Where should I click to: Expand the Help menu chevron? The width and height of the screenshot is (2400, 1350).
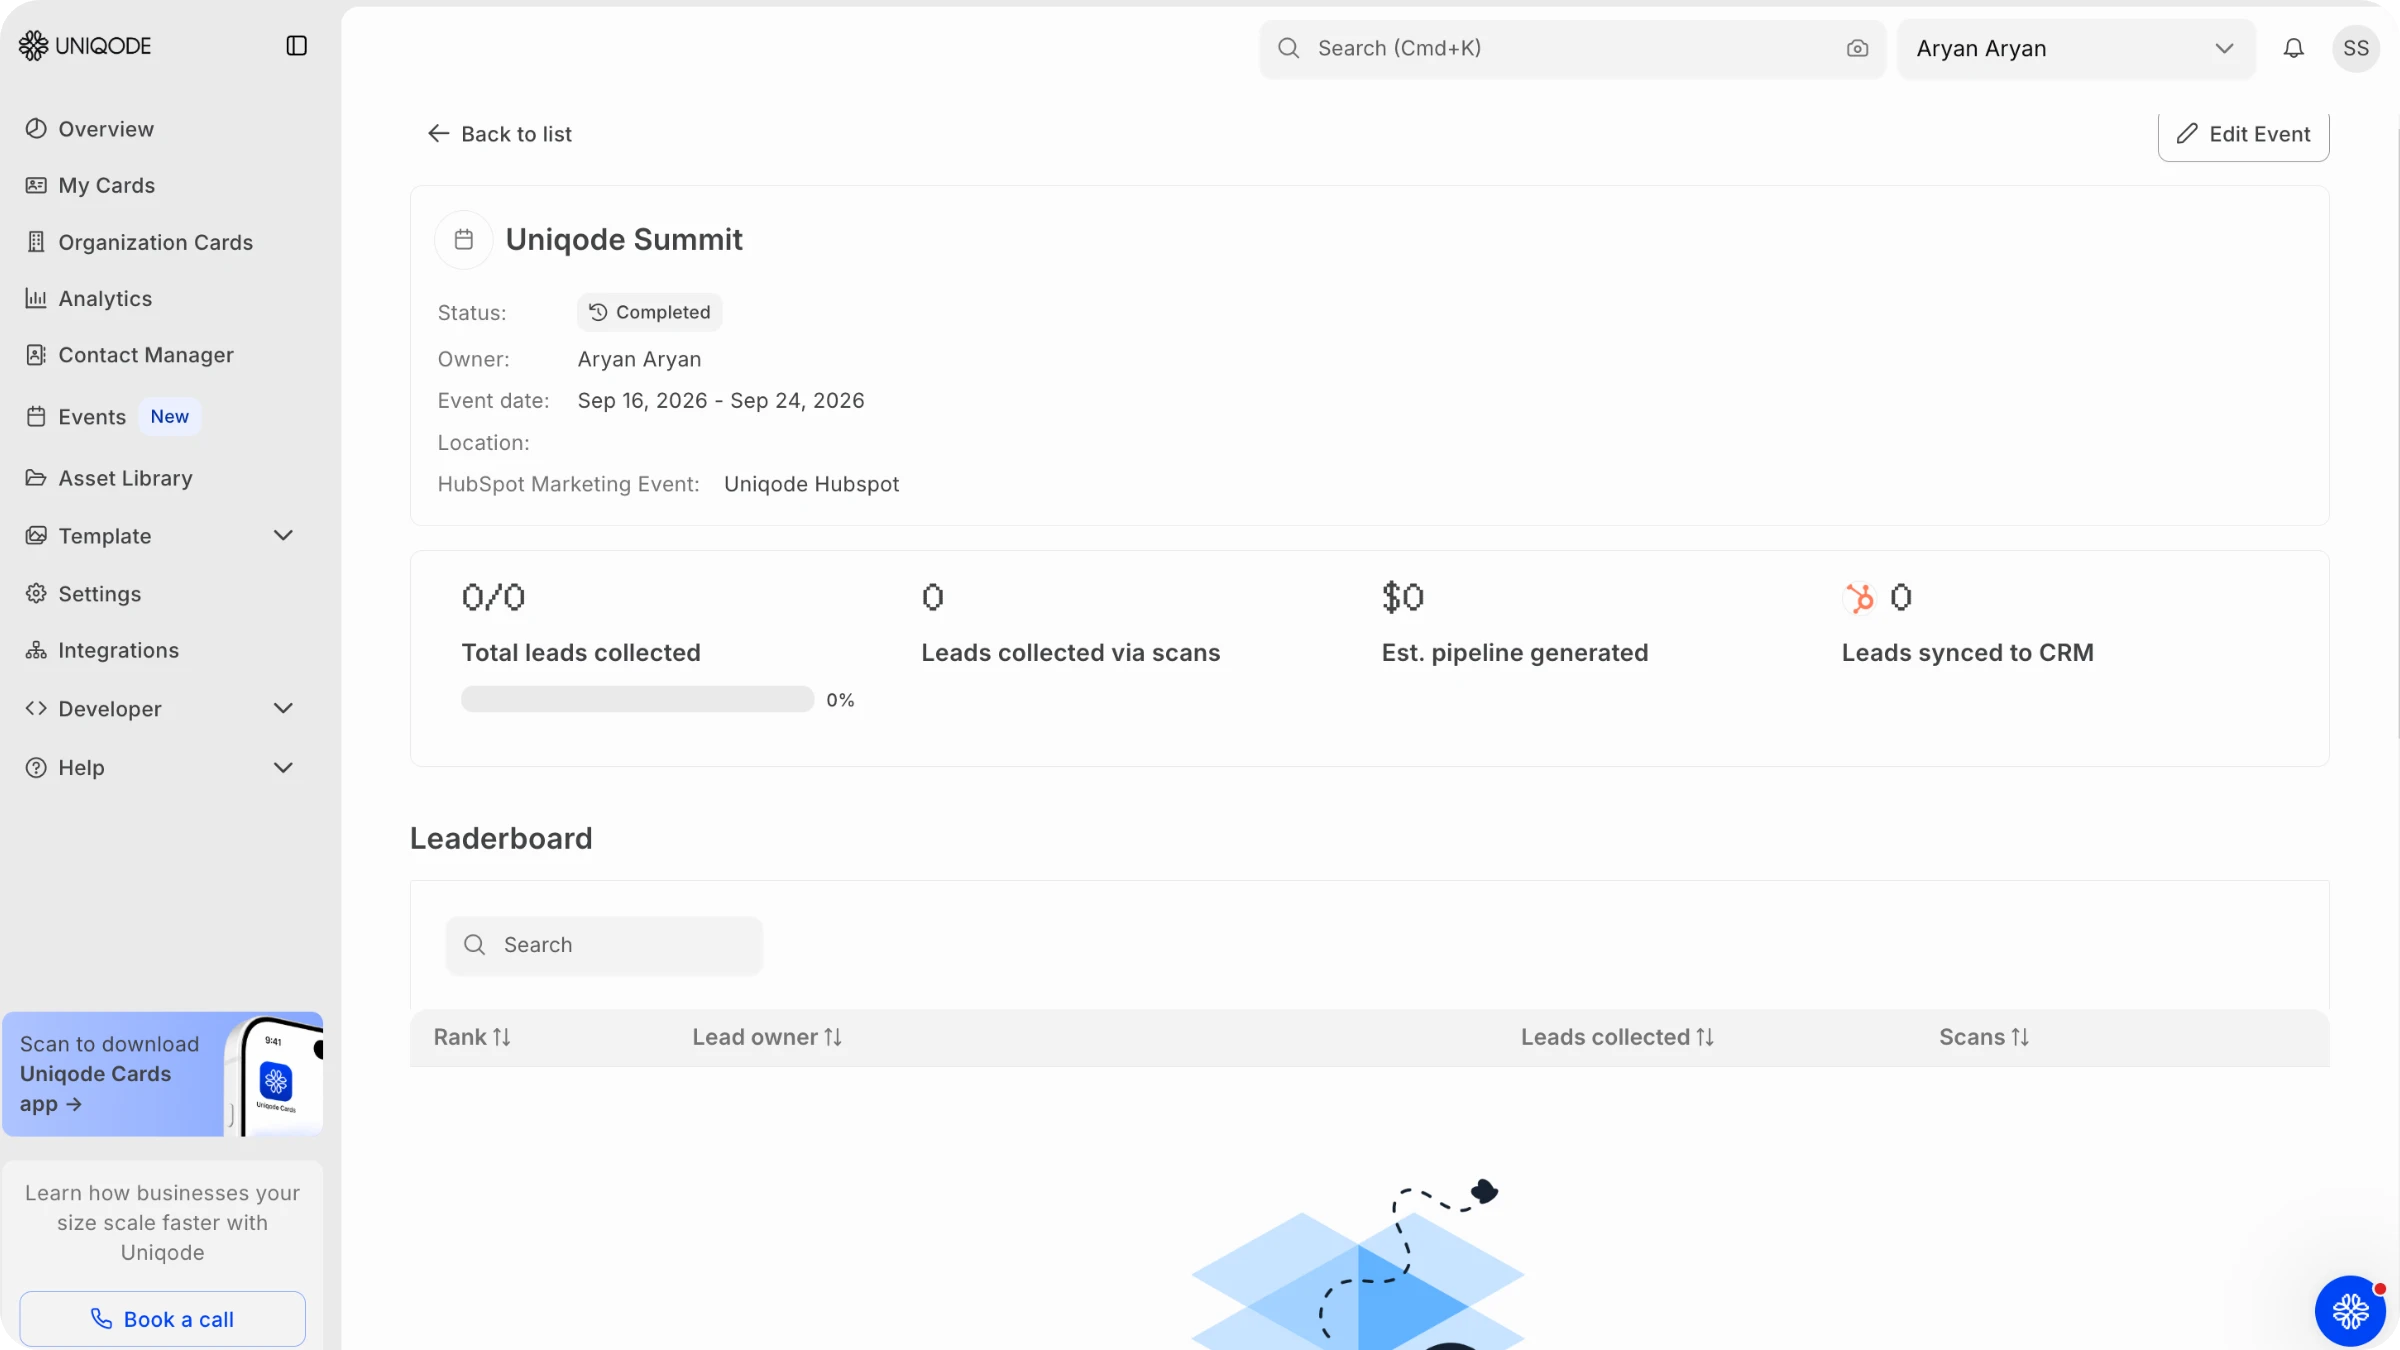[283, 768]
